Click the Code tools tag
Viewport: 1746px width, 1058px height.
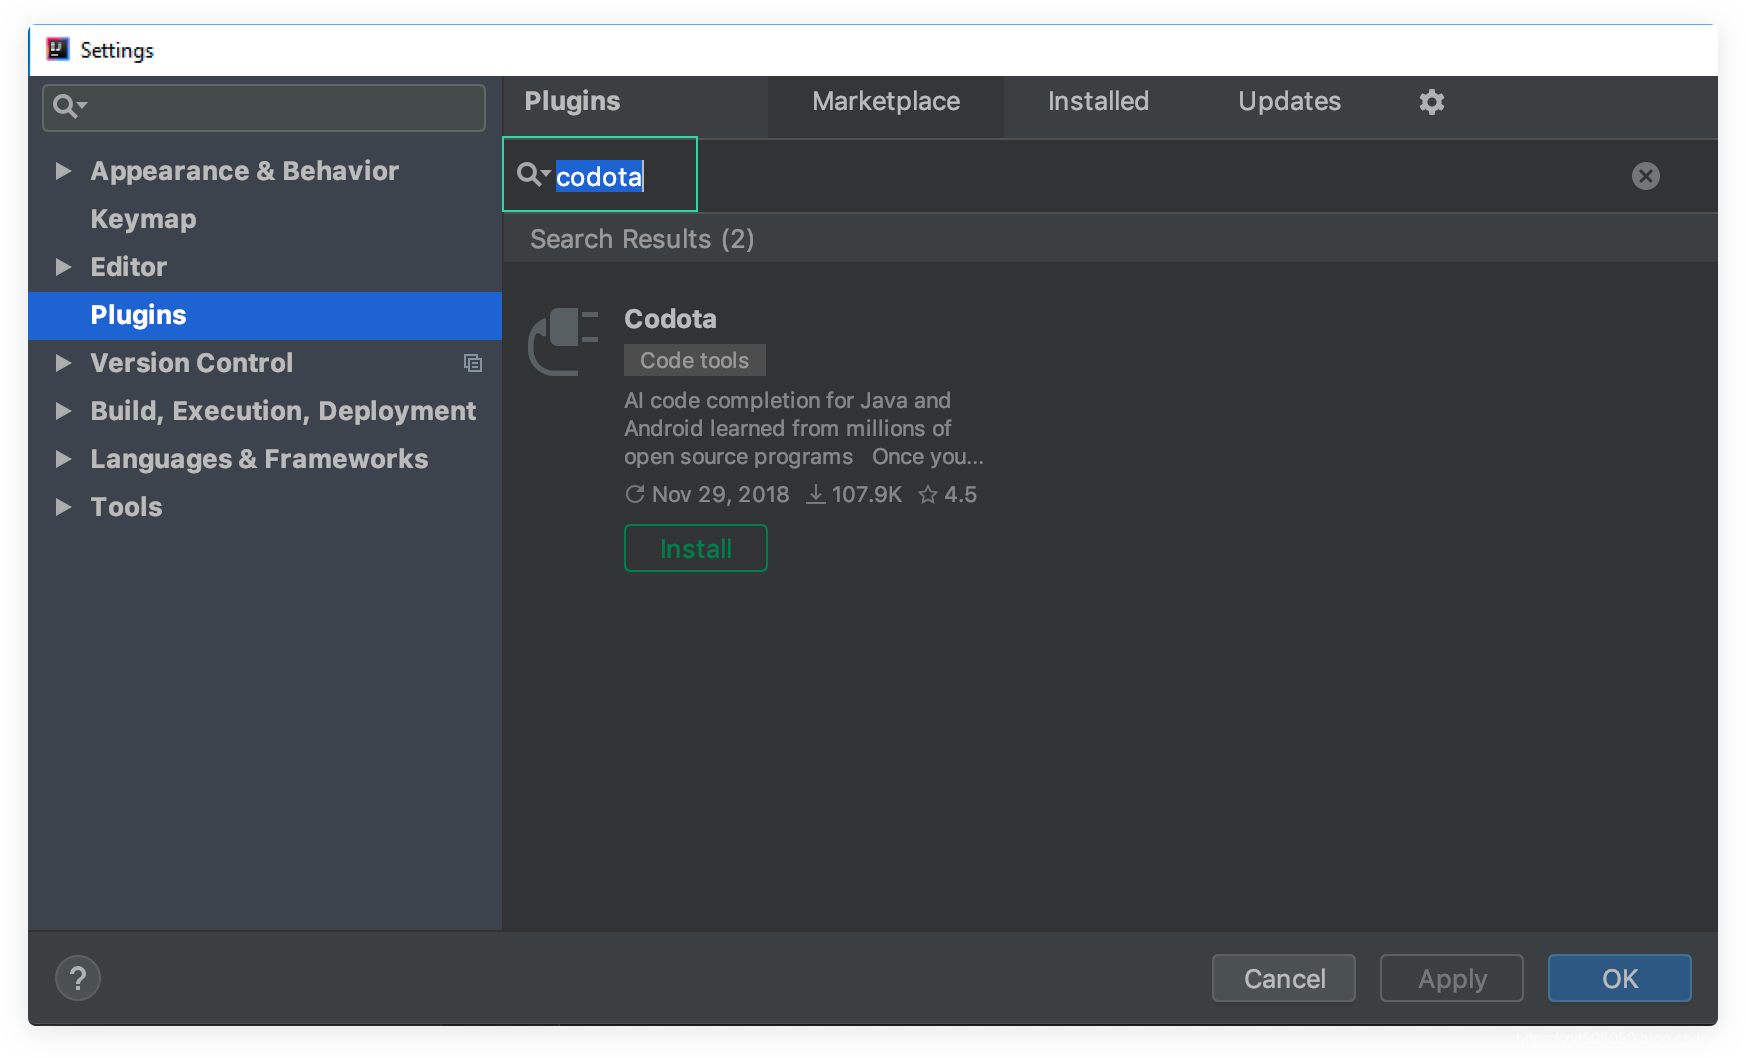pyautogui.click(x=694, y=360)
